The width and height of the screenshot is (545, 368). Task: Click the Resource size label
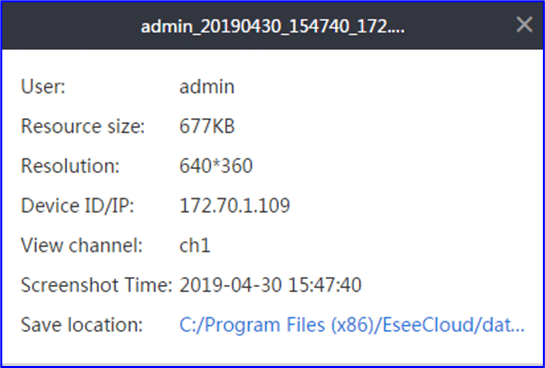(x=83, y=126)
